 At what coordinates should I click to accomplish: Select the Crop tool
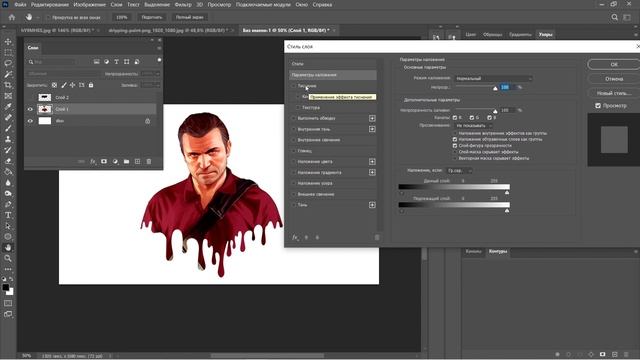[8, 85]
